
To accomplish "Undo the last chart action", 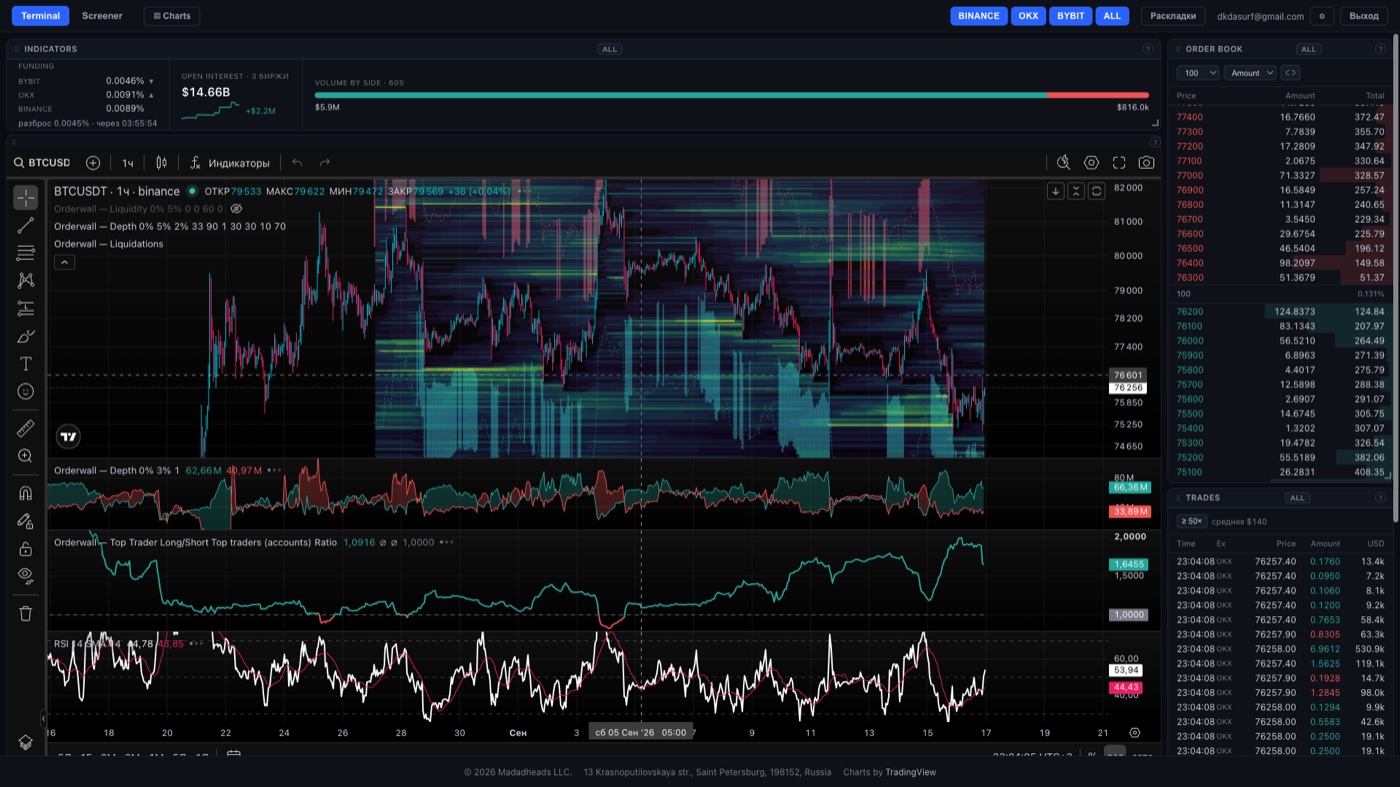I will coord(297,163).
